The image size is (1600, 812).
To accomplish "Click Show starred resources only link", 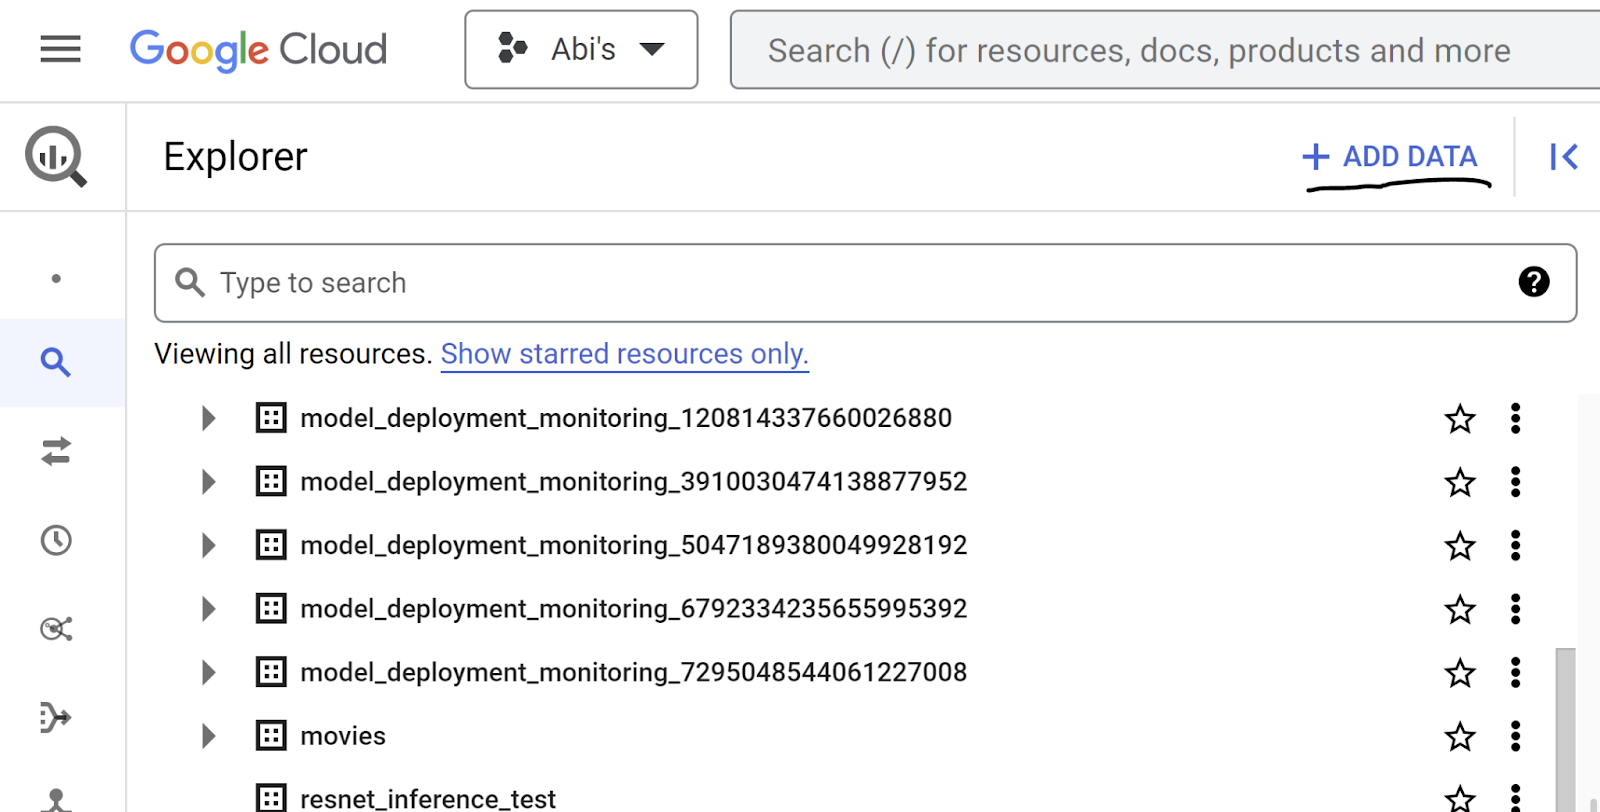I will point(624,354).
